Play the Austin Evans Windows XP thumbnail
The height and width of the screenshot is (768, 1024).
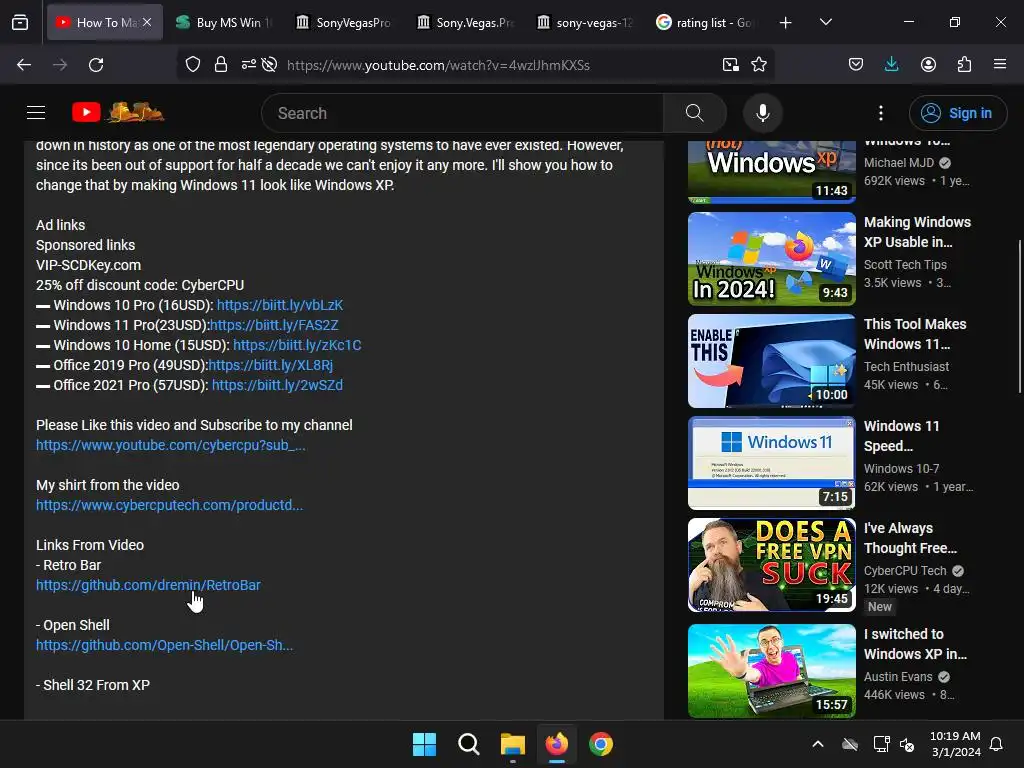[x=771, y=671]
